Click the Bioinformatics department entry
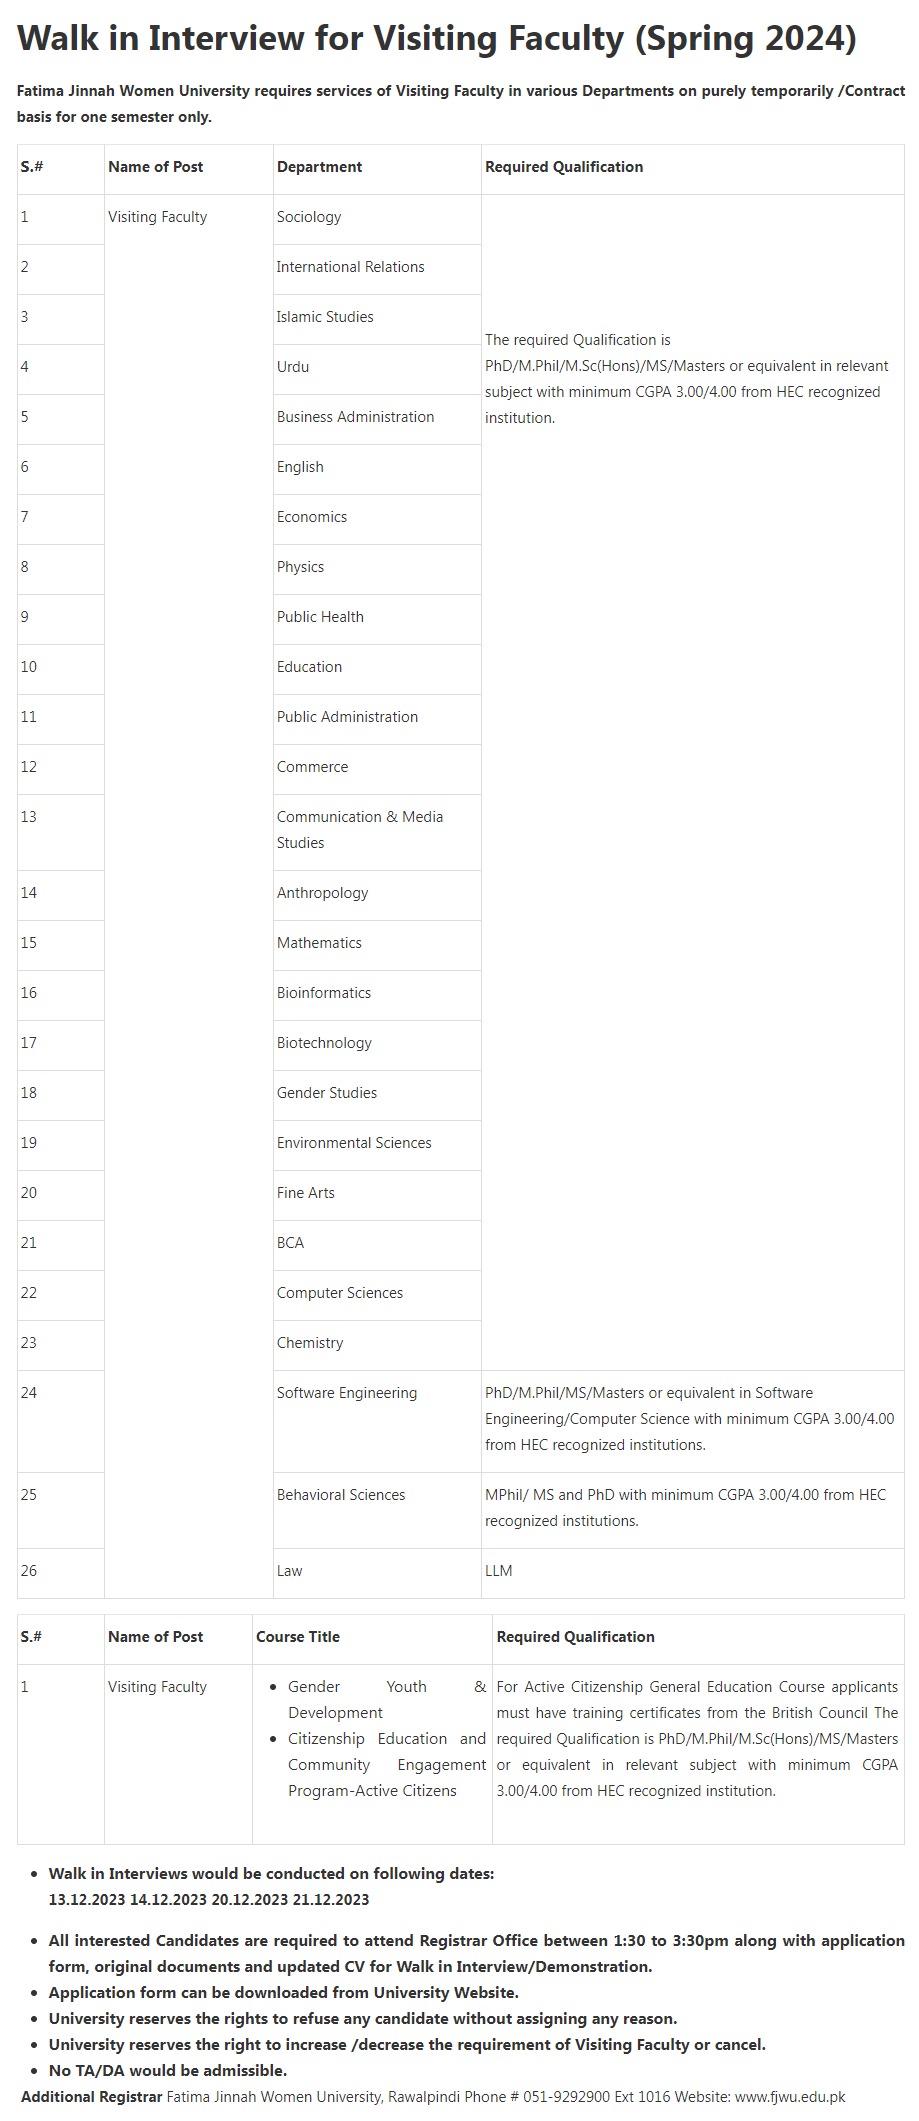Viewport: 919px width, 2121px height. pyautogui.click(x=324, y=993)
